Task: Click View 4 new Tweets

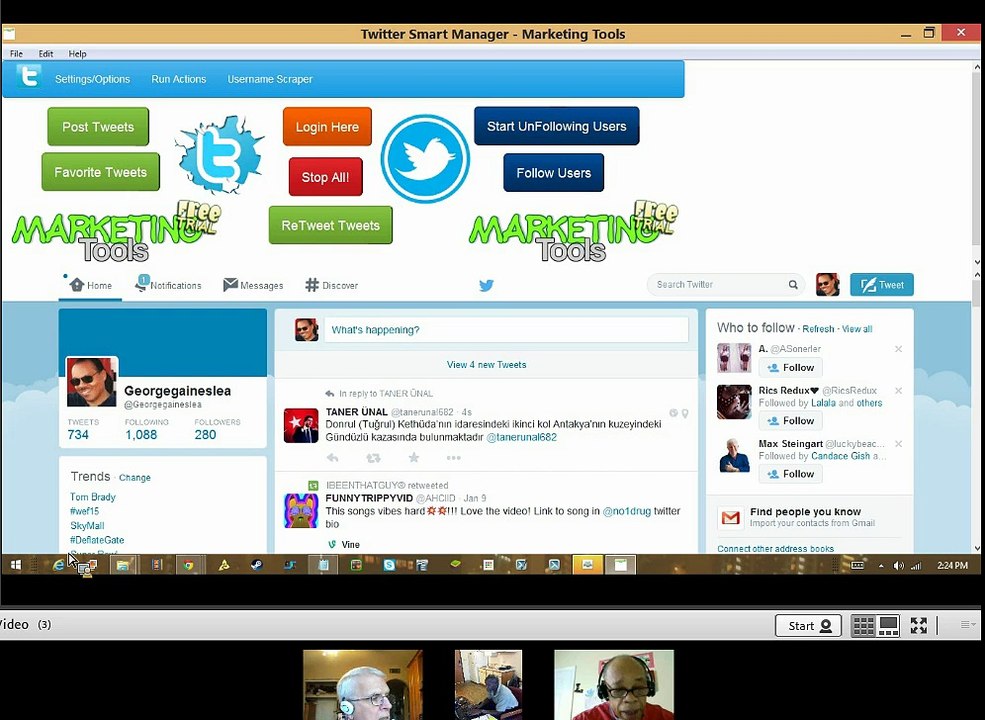Action: [x=486, y=364]
